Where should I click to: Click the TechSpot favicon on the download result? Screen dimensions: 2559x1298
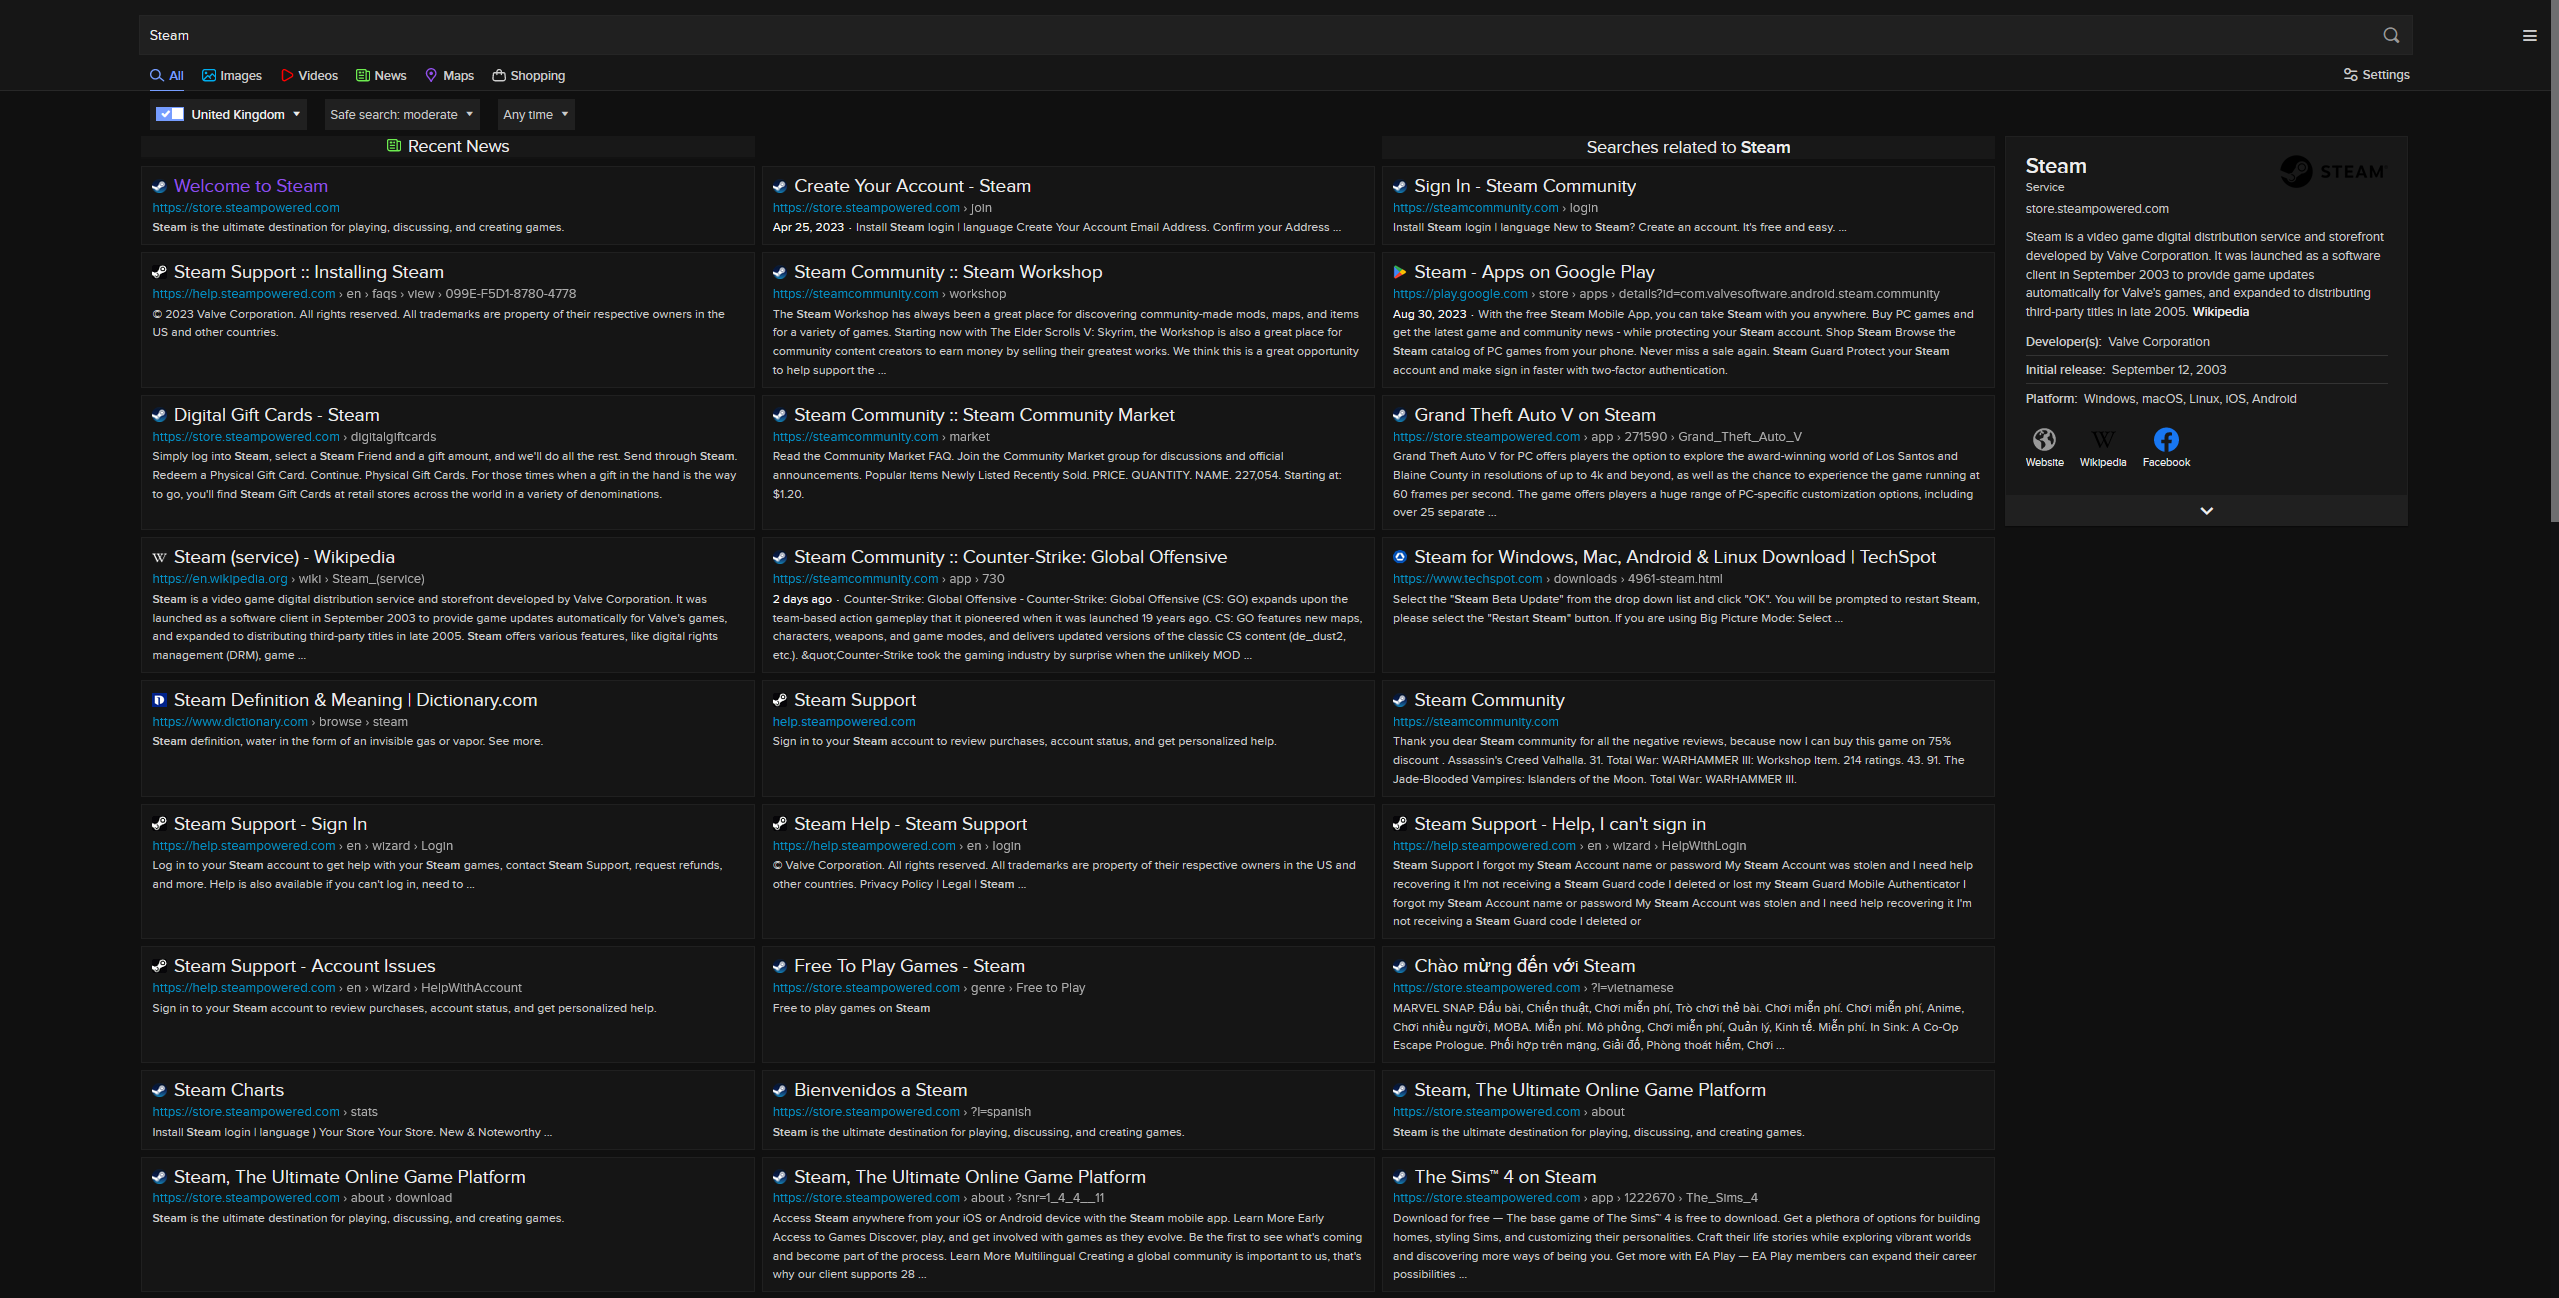coord(1400,557)
